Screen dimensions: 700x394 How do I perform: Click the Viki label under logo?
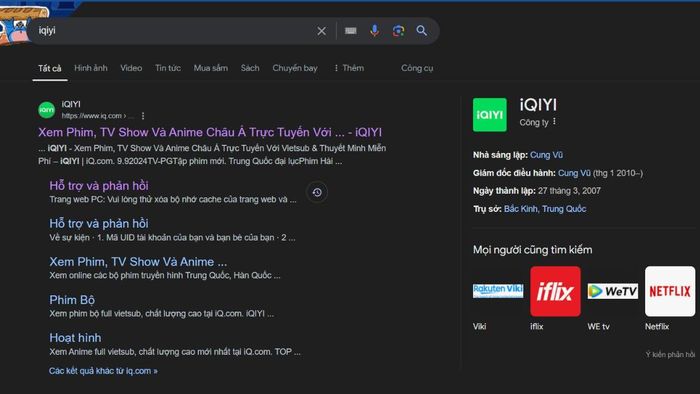pos(479,327)
